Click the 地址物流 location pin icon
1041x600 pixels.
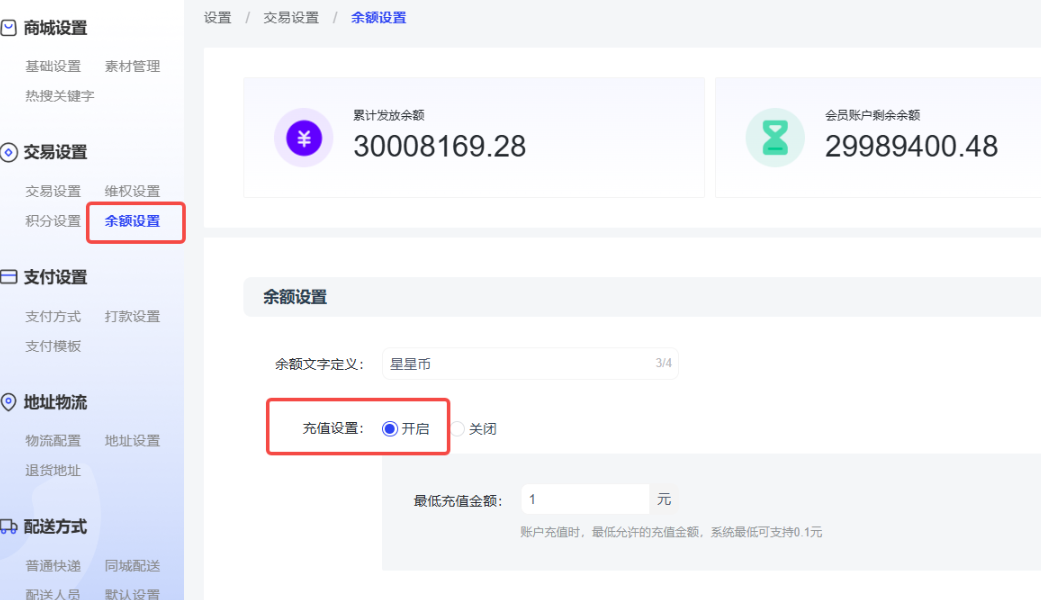pos(9,402)
